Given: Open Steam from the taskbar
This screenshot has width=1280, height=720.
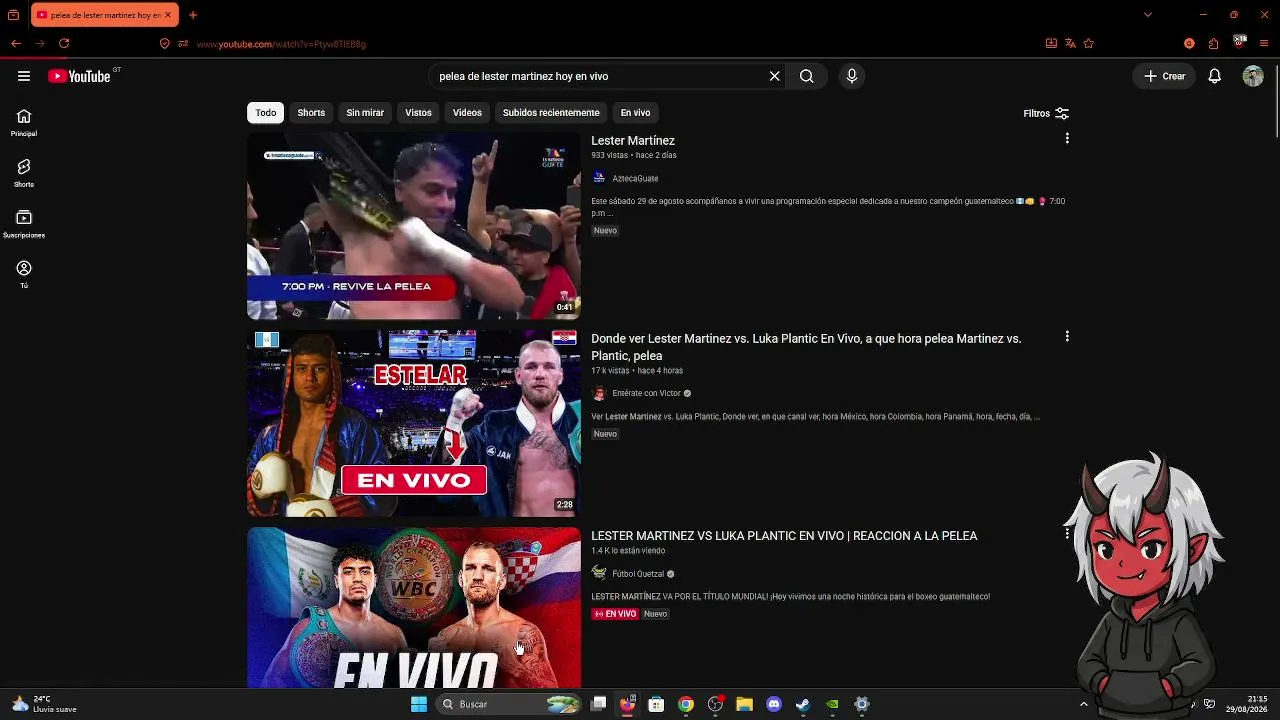Looking at the screenshot, I should (802, 704).
